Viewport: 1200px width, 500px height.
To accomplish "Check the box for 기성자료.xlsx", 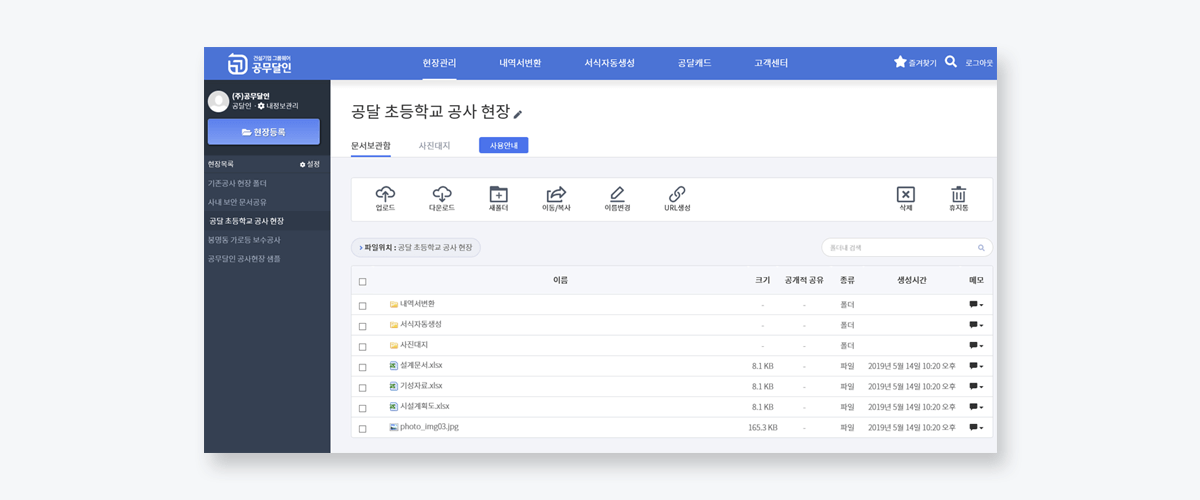I will [x=362, y=387].
